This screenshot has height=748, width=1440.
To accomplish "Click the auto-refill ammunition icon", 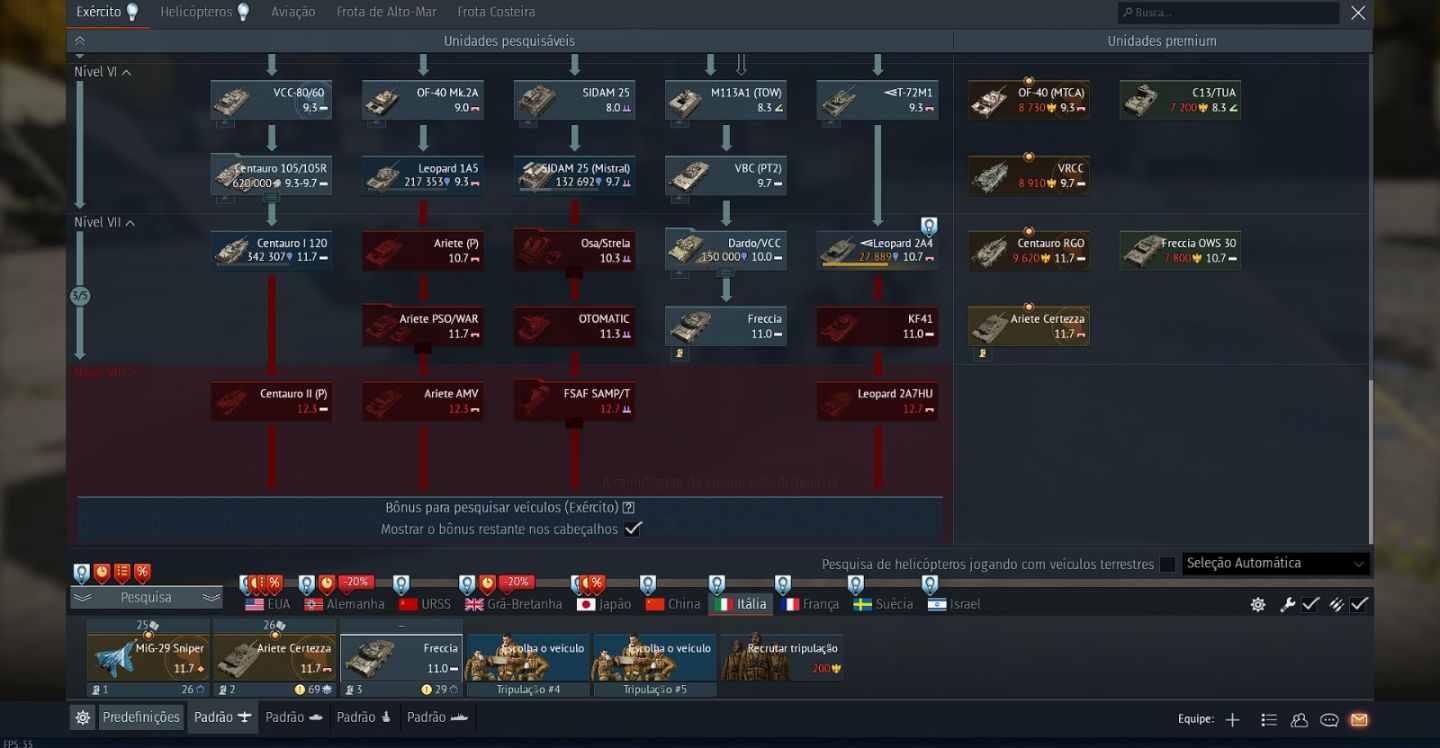I will coord(1336,604).
